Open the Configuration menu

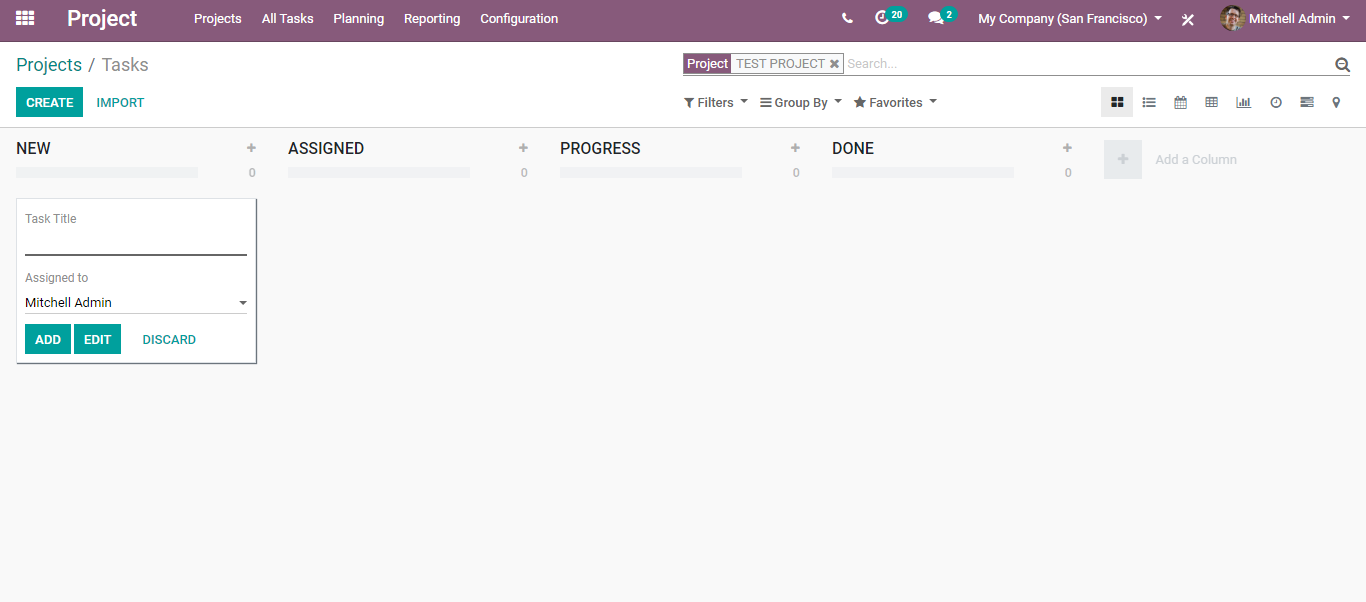pos(519,18)
